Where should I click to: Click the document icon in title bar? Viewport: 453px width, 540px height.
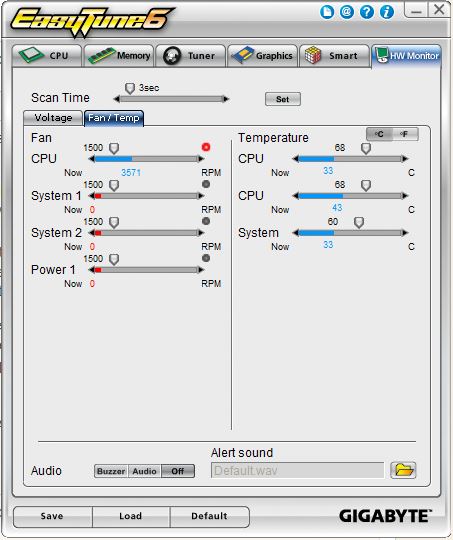click(327, 12)
